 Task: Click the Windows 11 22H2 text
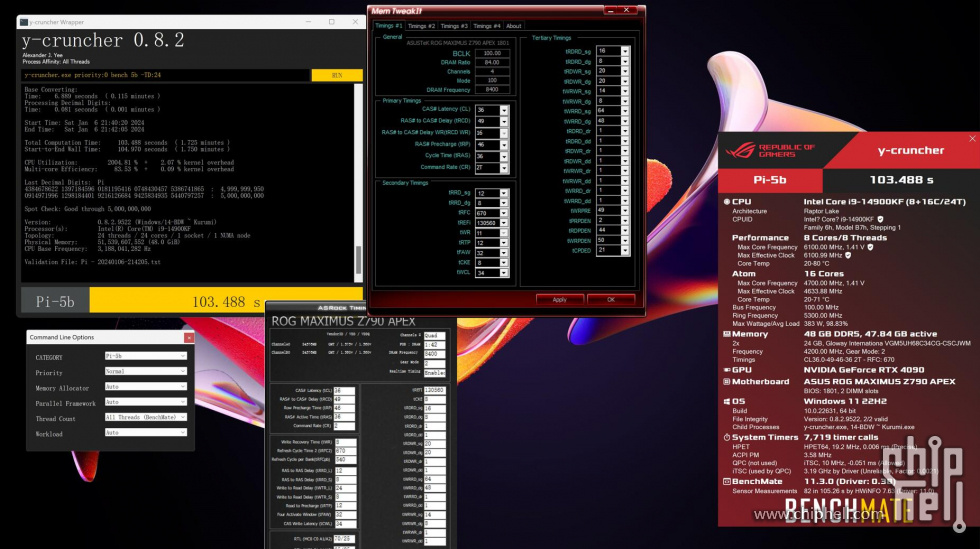[x=845, y=401]
